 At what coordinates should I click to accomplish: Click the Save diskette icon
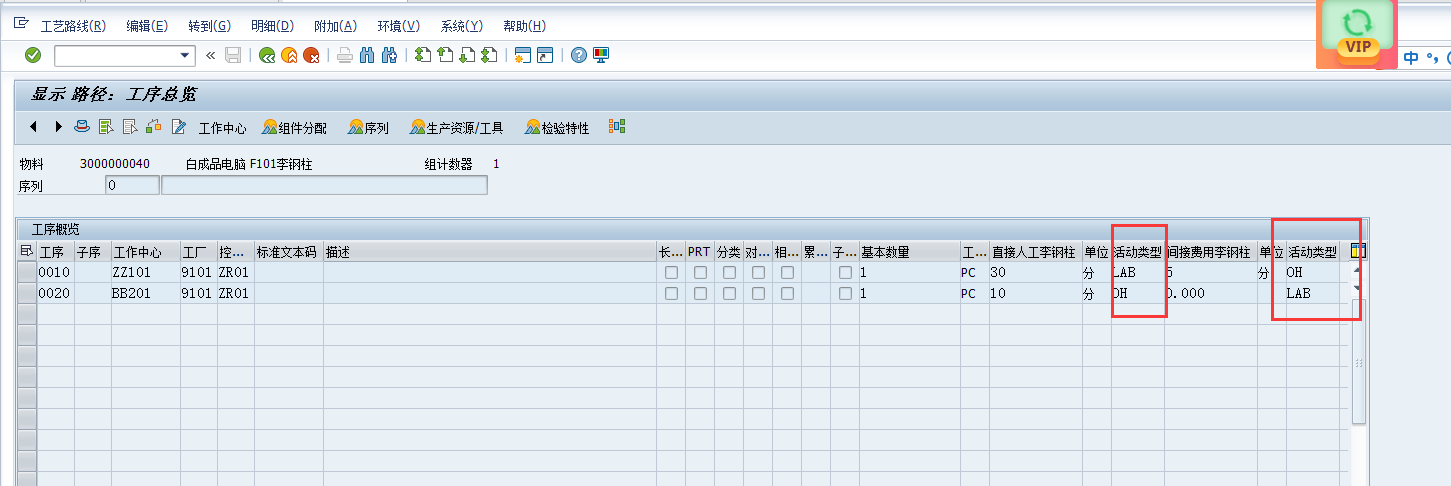[x=233, y=55]
